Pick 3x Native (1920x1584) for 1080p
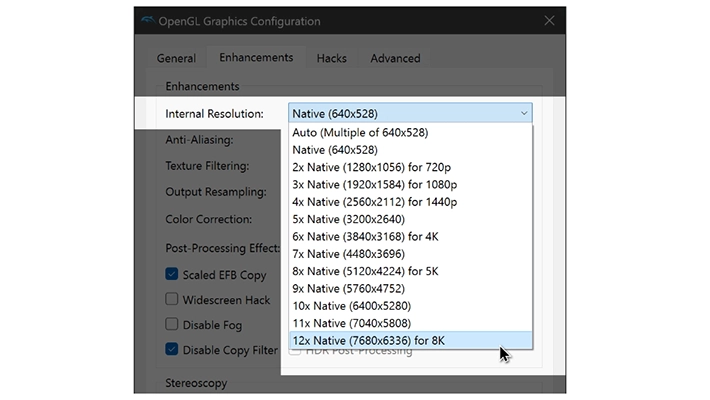710x400 pixels. pyautogui.click(x=410, y=185)
